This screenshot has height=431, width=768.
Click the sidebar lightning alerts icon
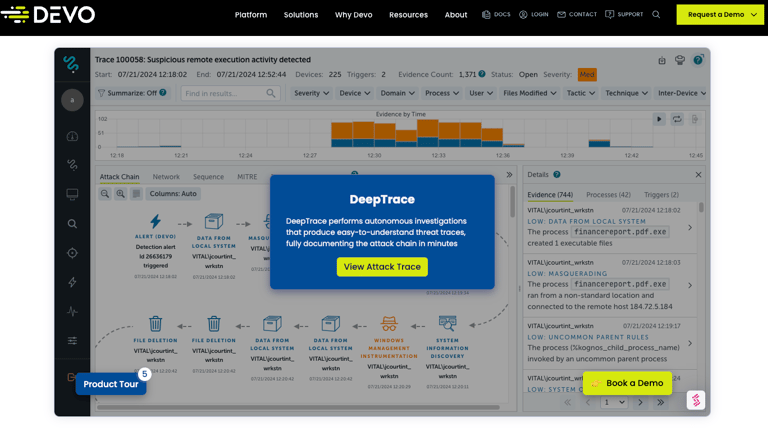click(72, 282)
